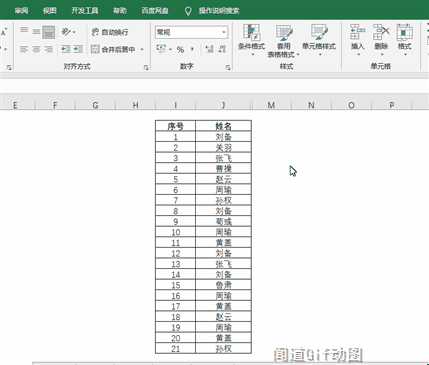Open 单元格样式 cell styles gallery
The width and height of the screenshot is (429, 365).
[x=319, y=40]
